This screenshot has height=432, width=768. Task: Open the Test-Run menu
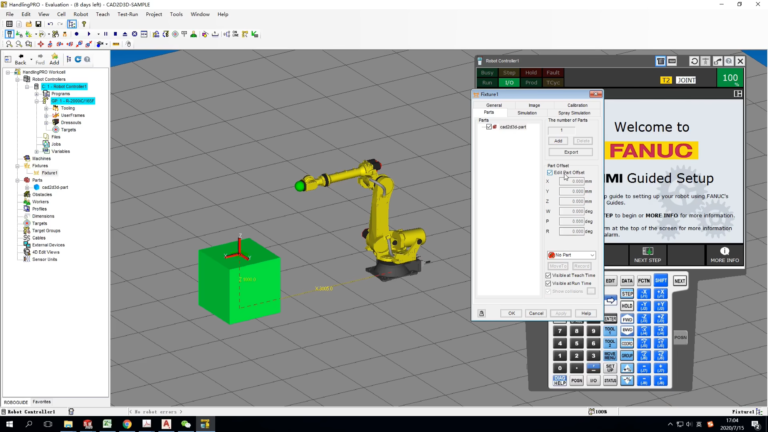click(x=127, y=14)
